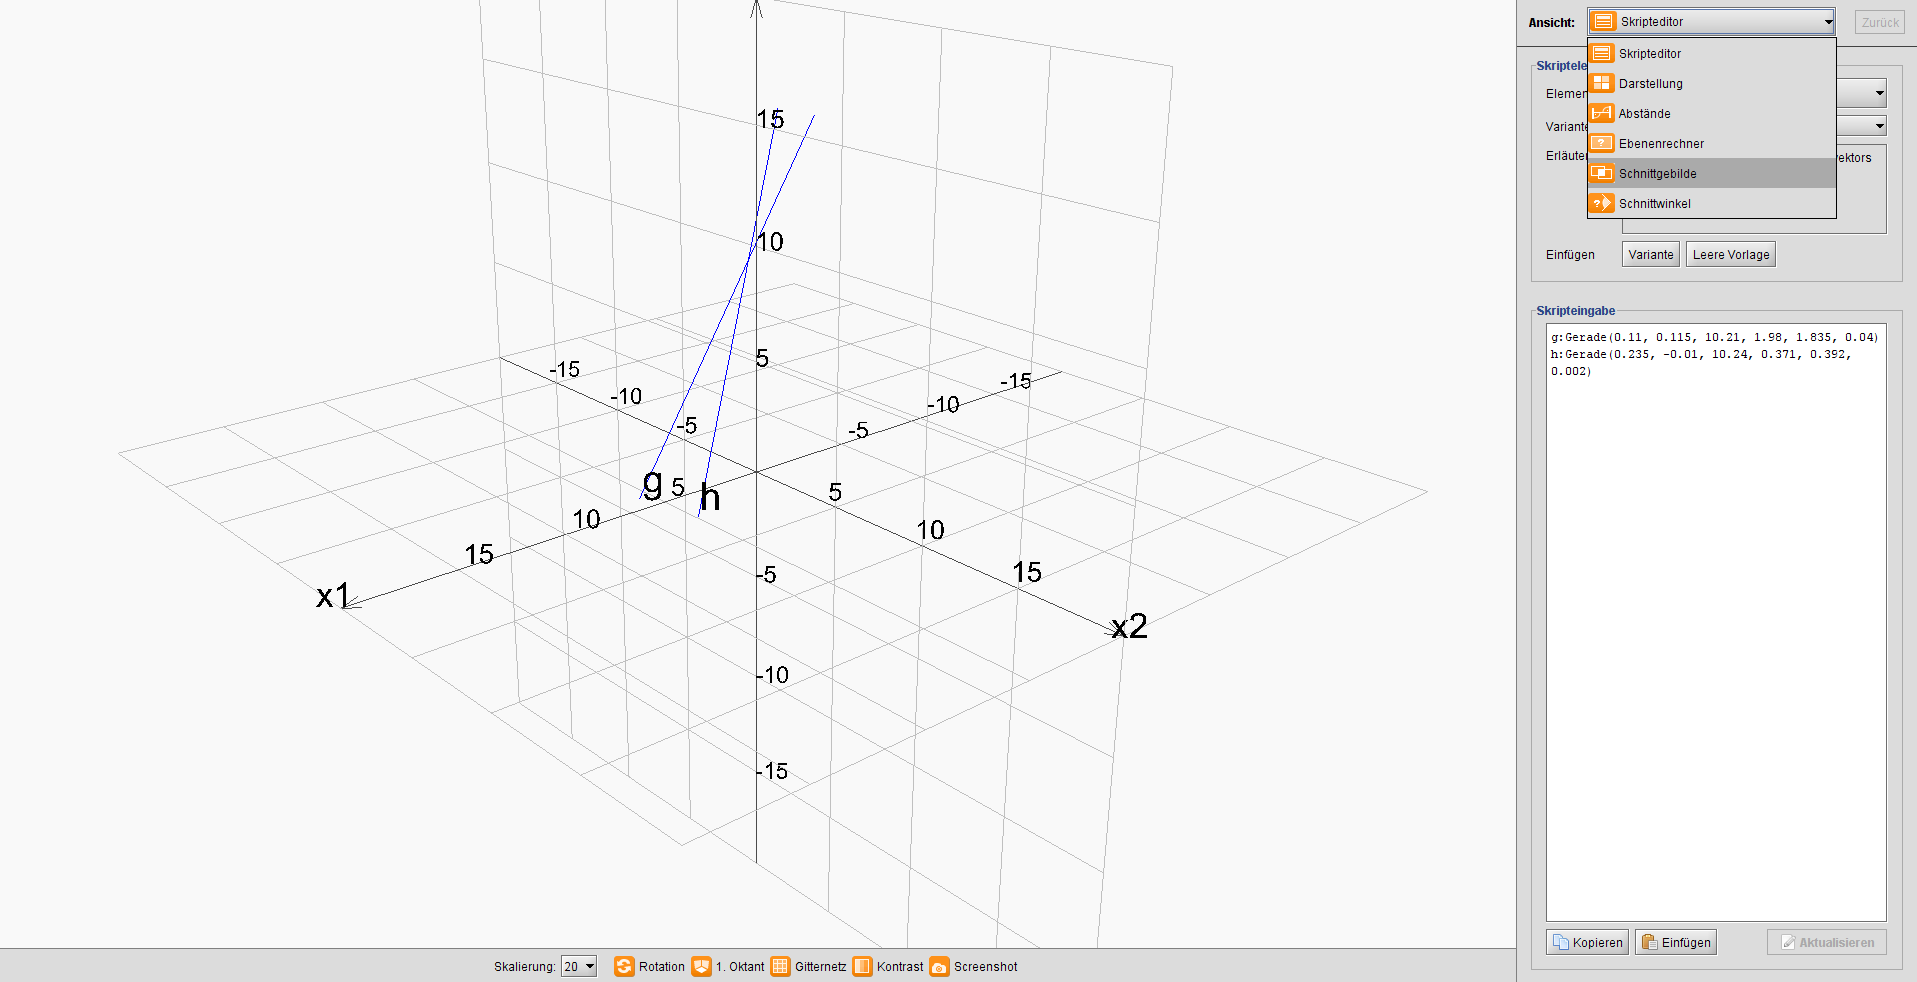1917x982 pixels.
Task: Choose Schnittwinkel in the view dropdown list
Action: point(1654,204)
